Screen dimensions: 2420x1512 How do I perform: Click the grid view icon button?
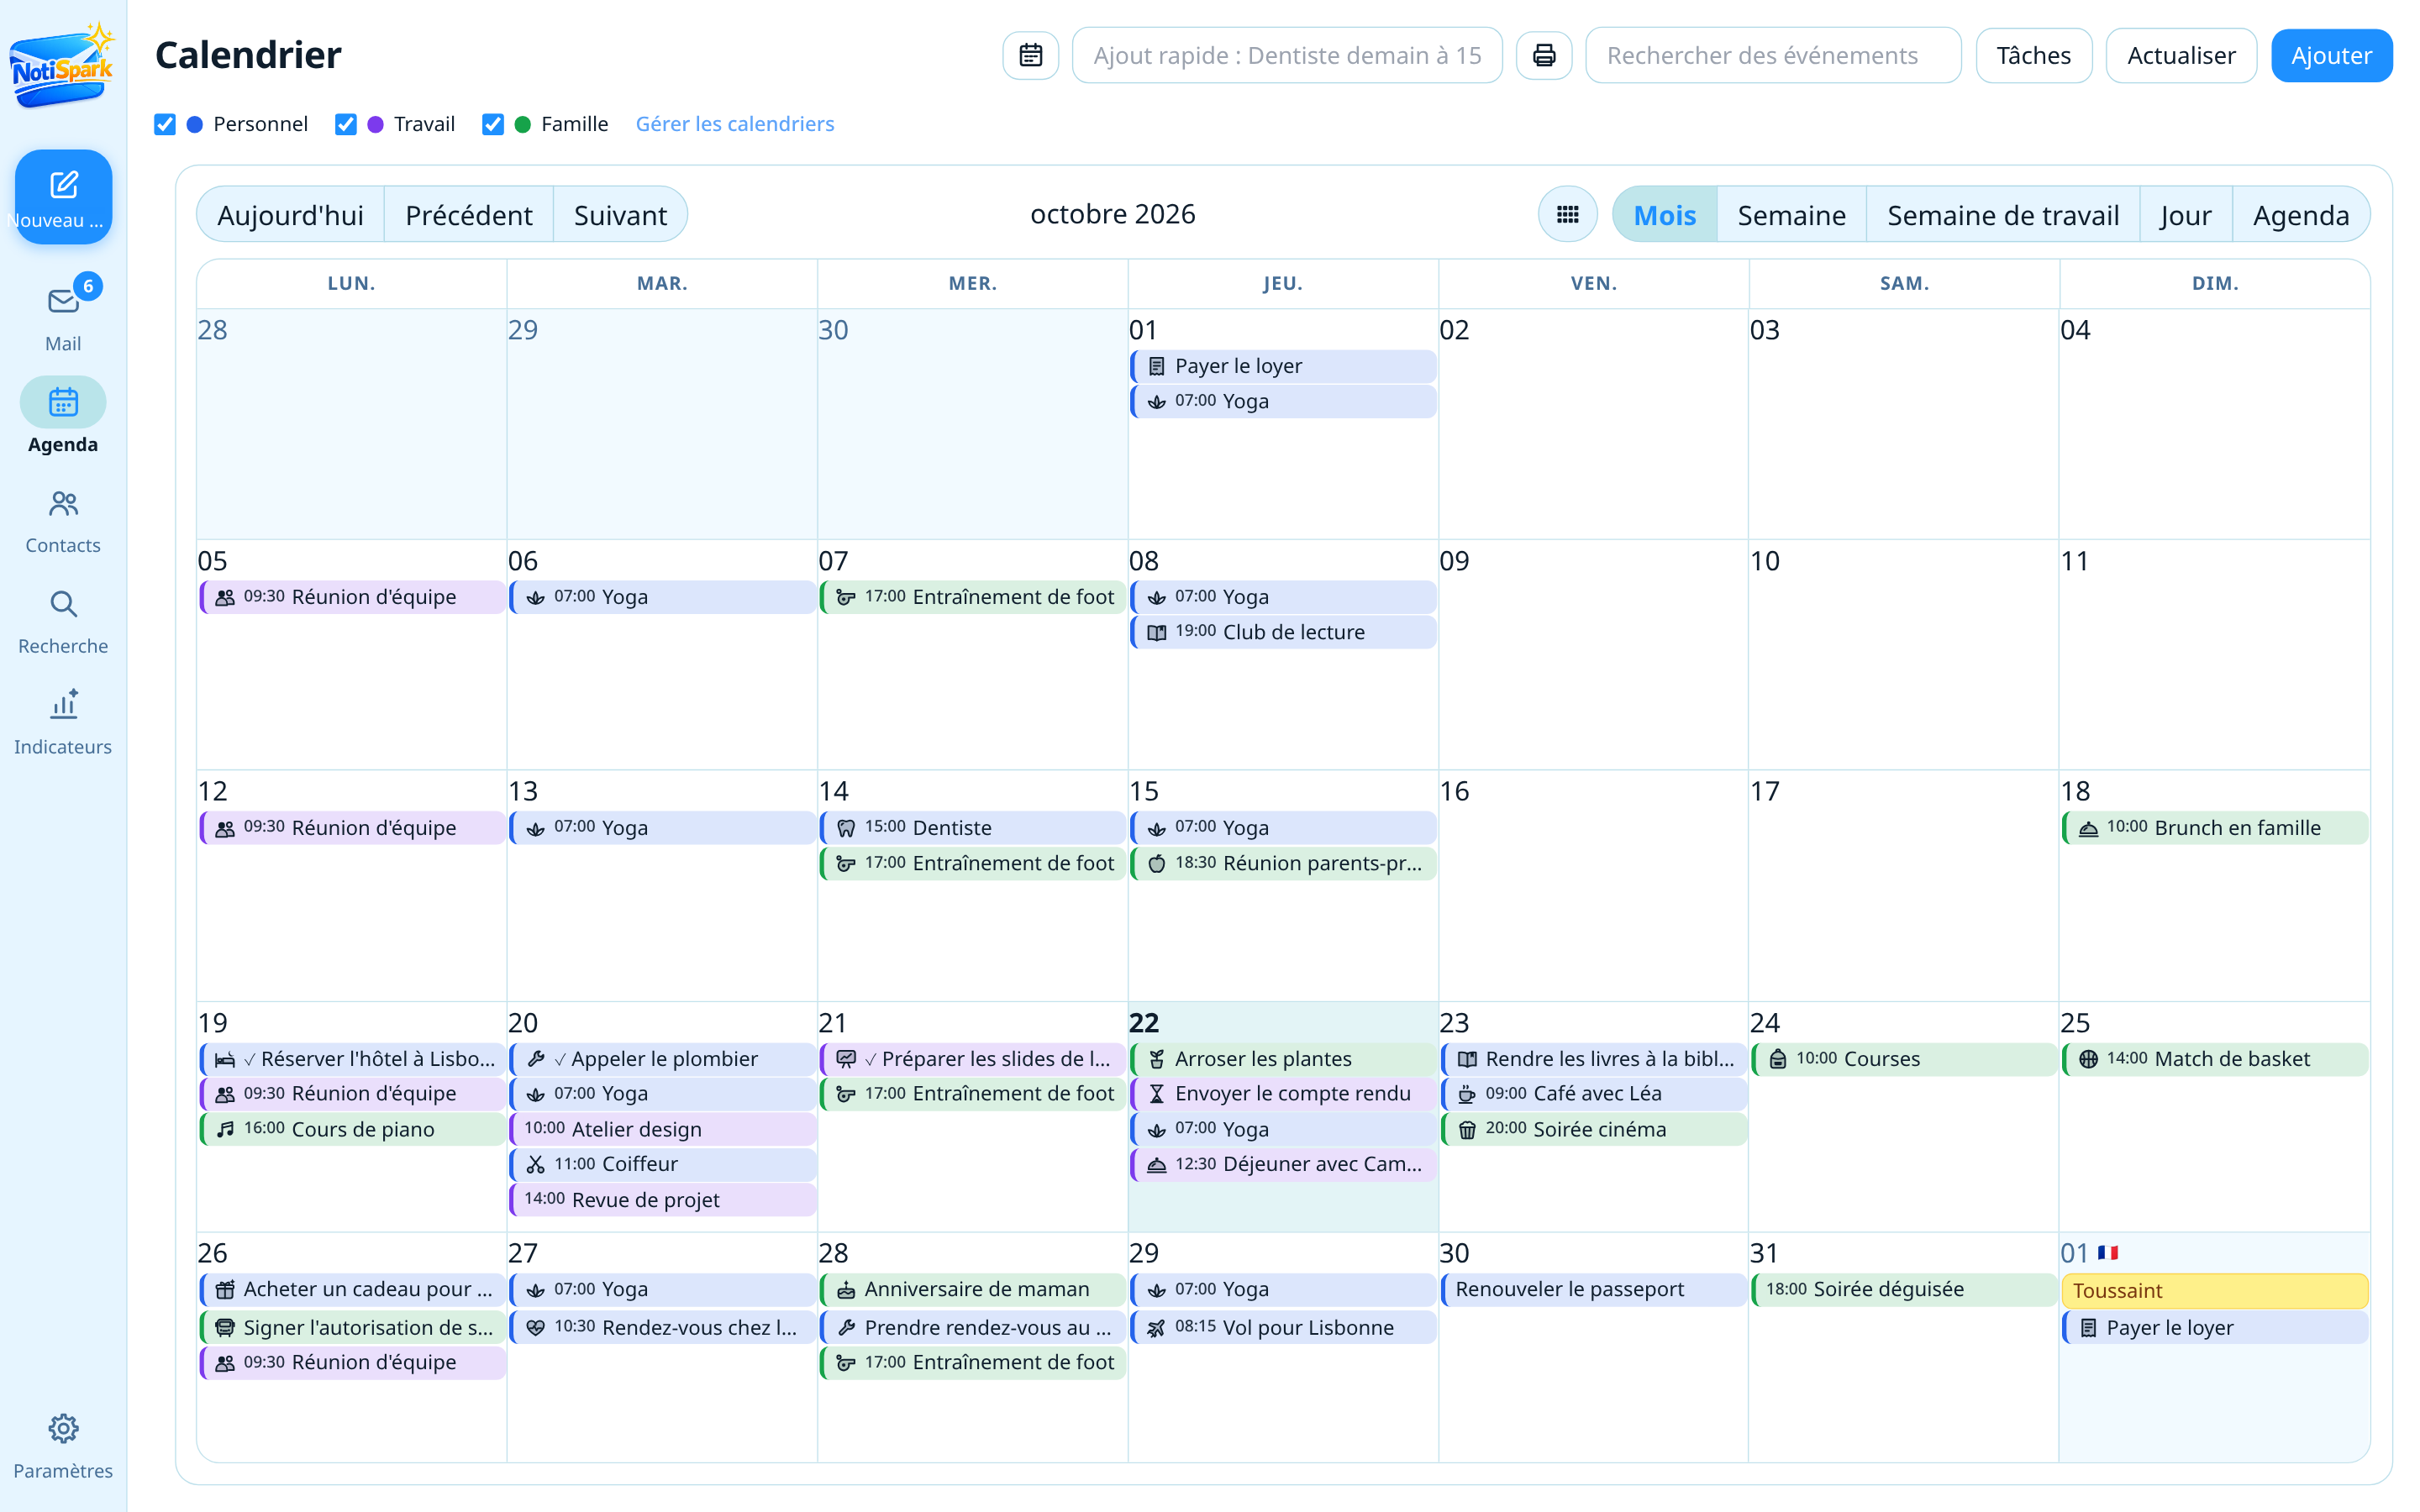pyautogui.click(x=1567, y=214)
